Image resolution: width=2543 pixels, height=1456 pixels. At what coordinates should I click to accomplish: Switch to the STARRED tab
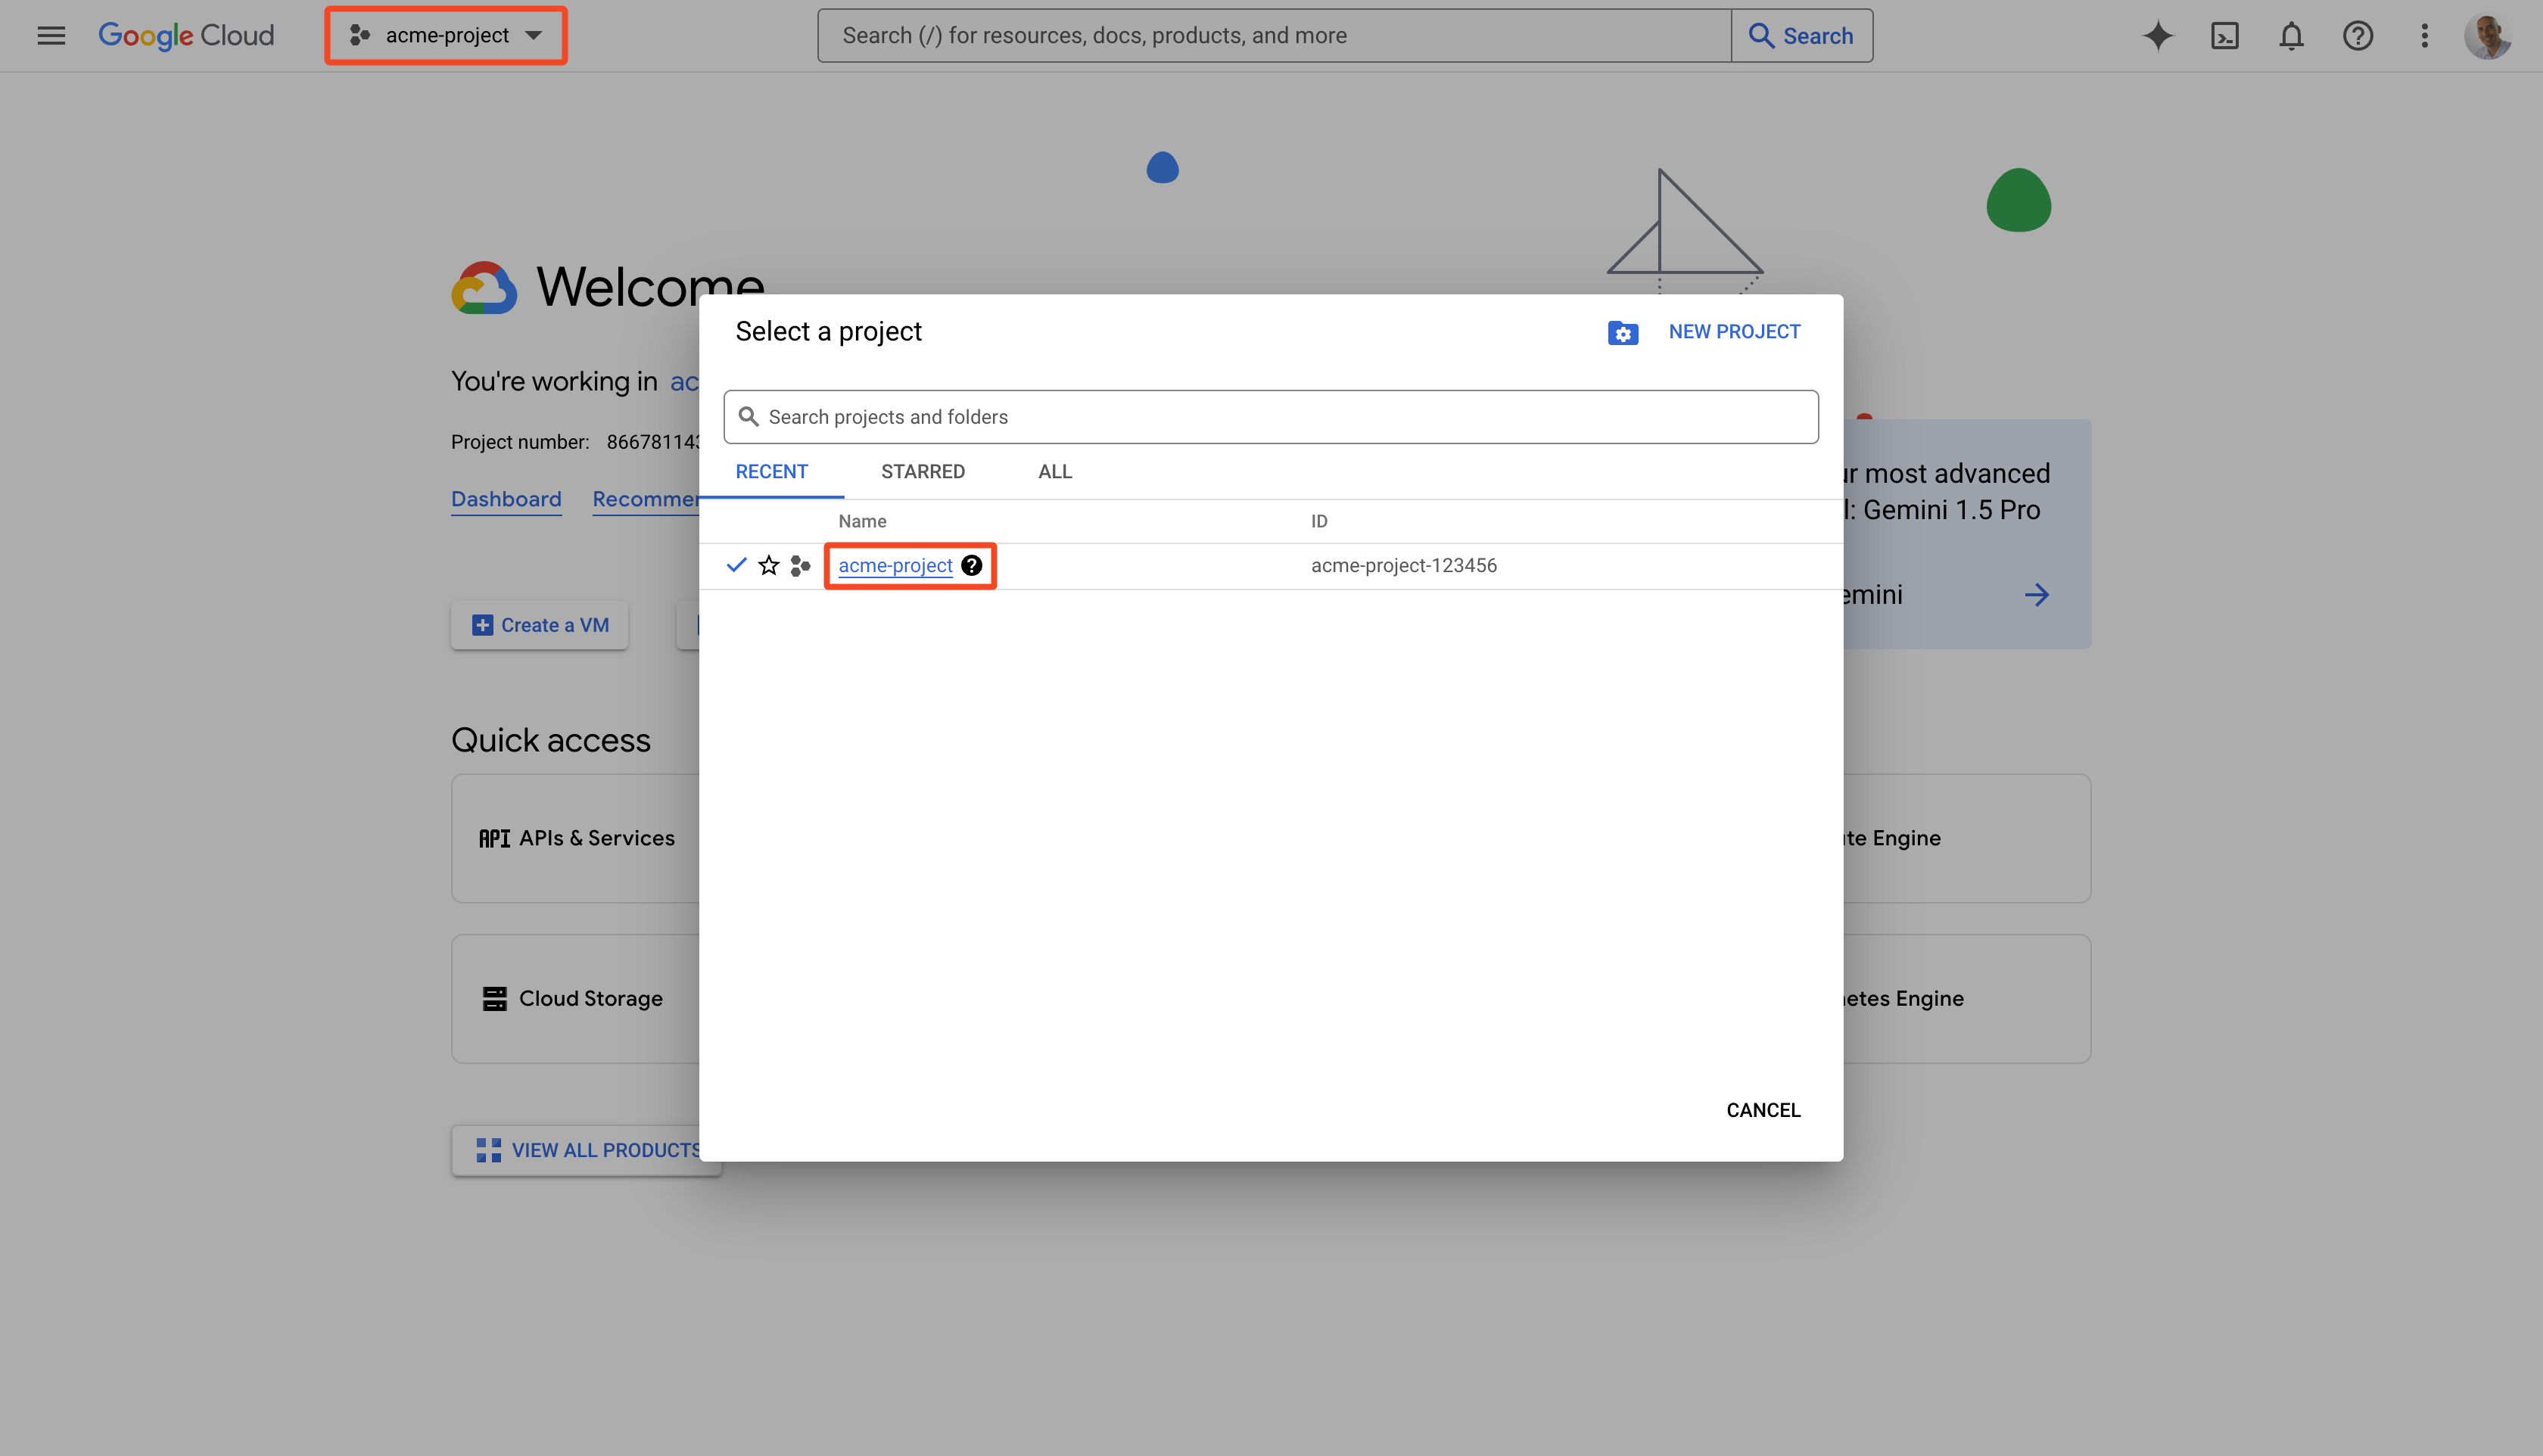pyautogui.click(x=923, y=472)
